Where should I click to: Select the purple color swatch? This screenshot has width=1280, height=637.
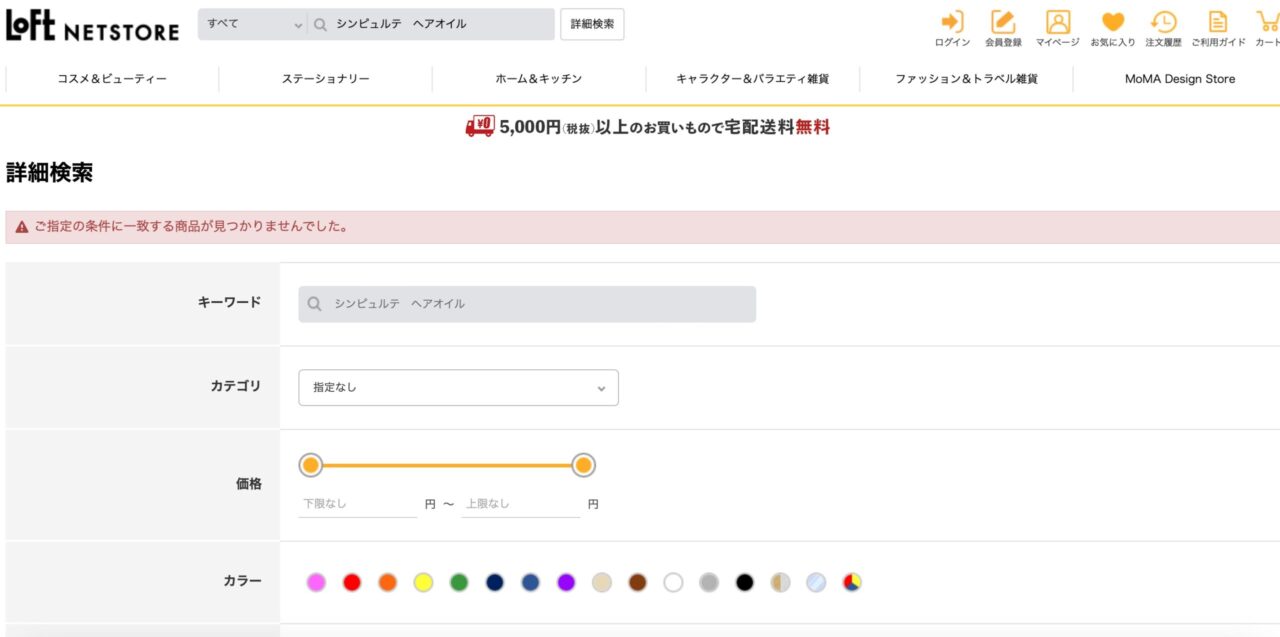pyautogui.click(x=566, y=582)
